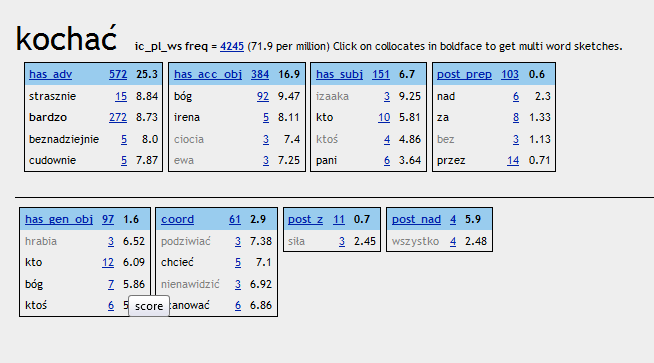Open count 3 for podziwiać
The height and width of the screenshot is (363, 654).
tap(238, 242)
